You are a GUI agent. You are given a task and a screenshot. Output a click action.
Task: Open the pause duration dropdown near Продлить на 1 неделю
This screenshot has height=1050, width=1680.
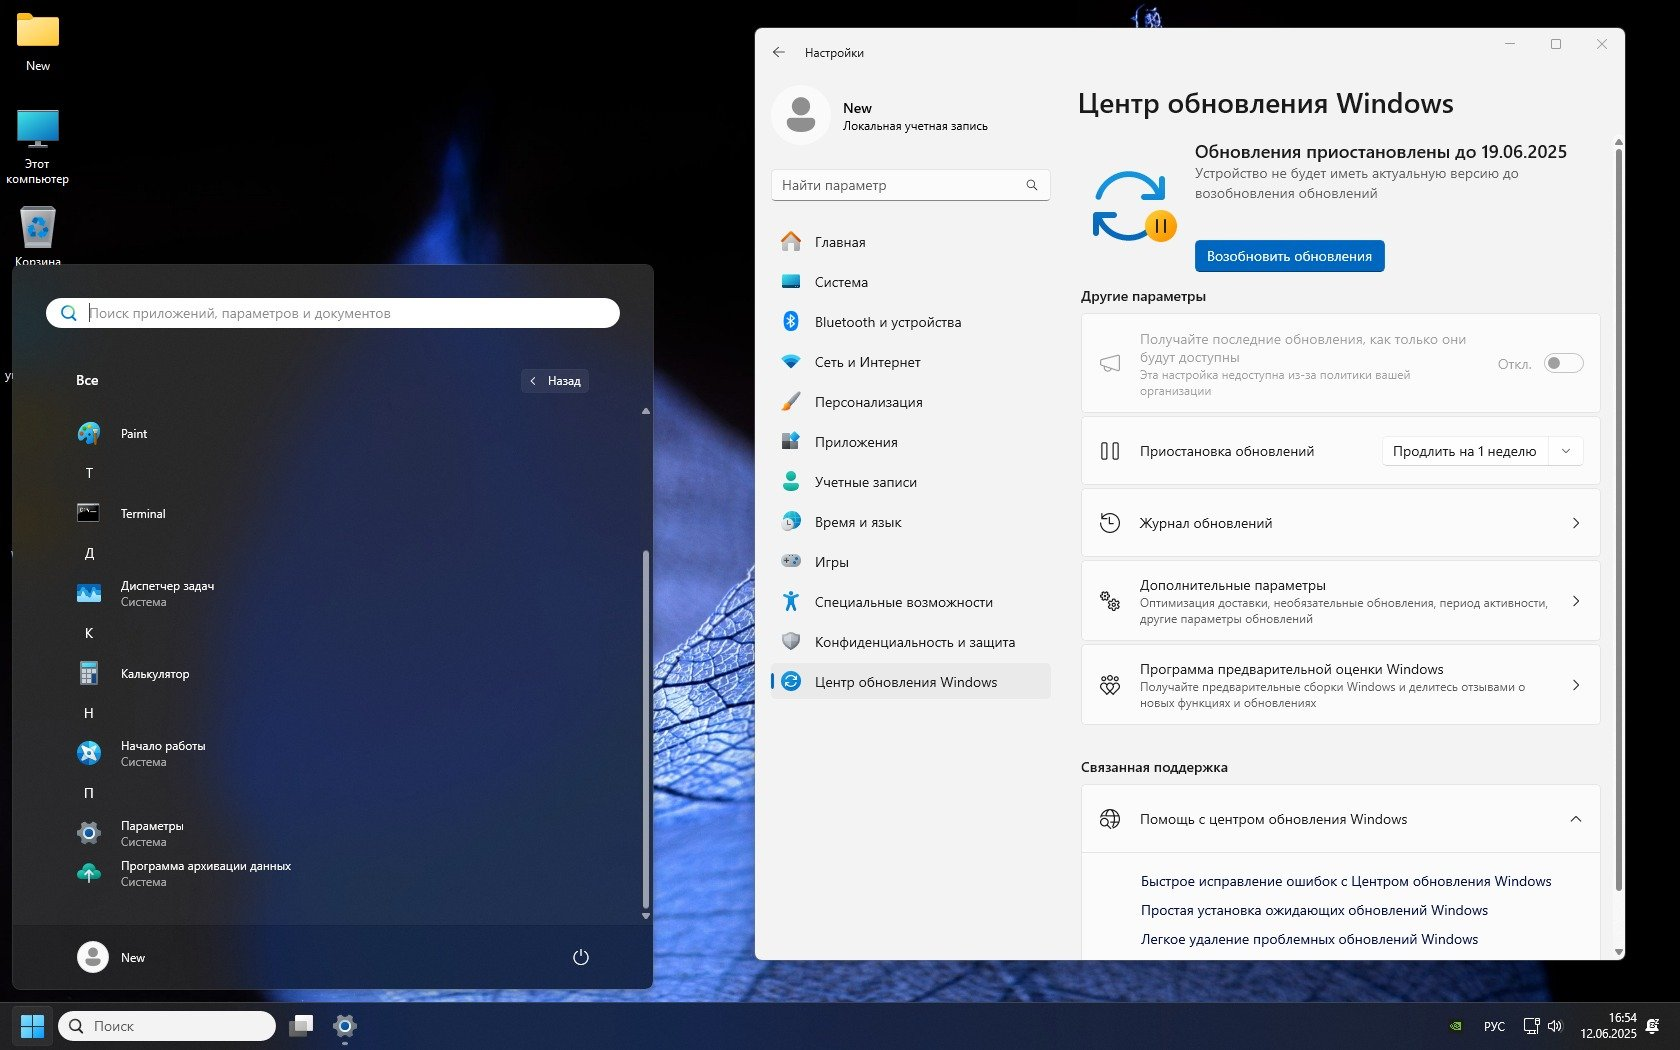coord(1565,451)
